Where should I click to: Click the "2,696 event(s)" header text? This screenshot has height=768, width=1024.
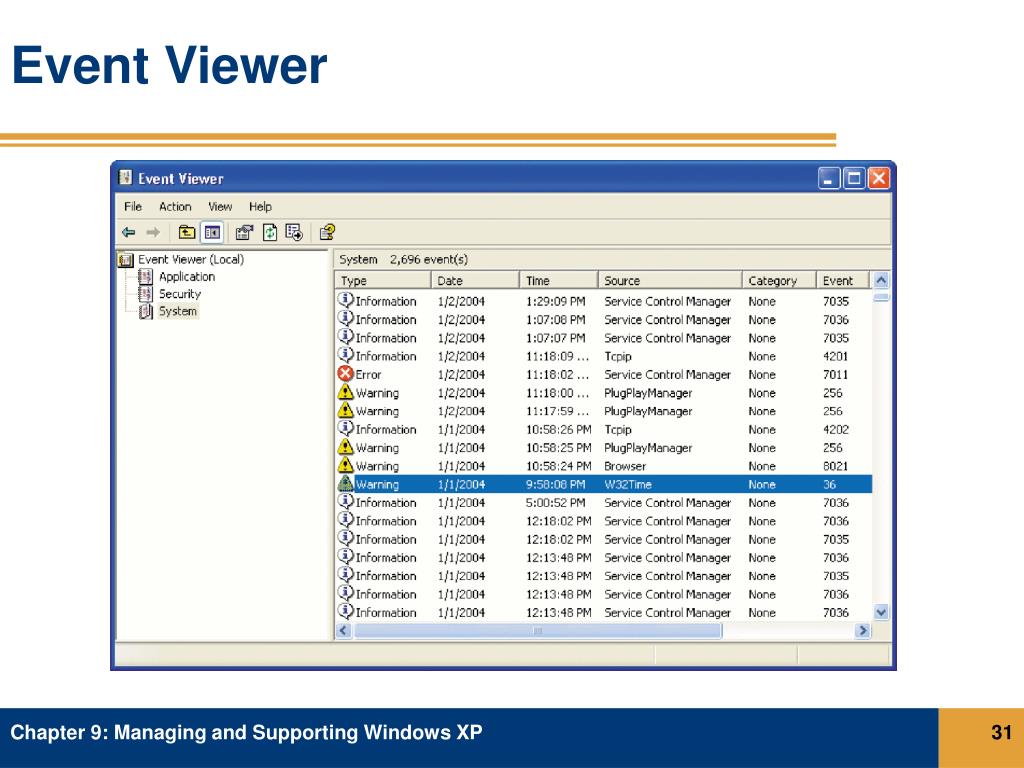pyautogui.click(x=429, y=259)
